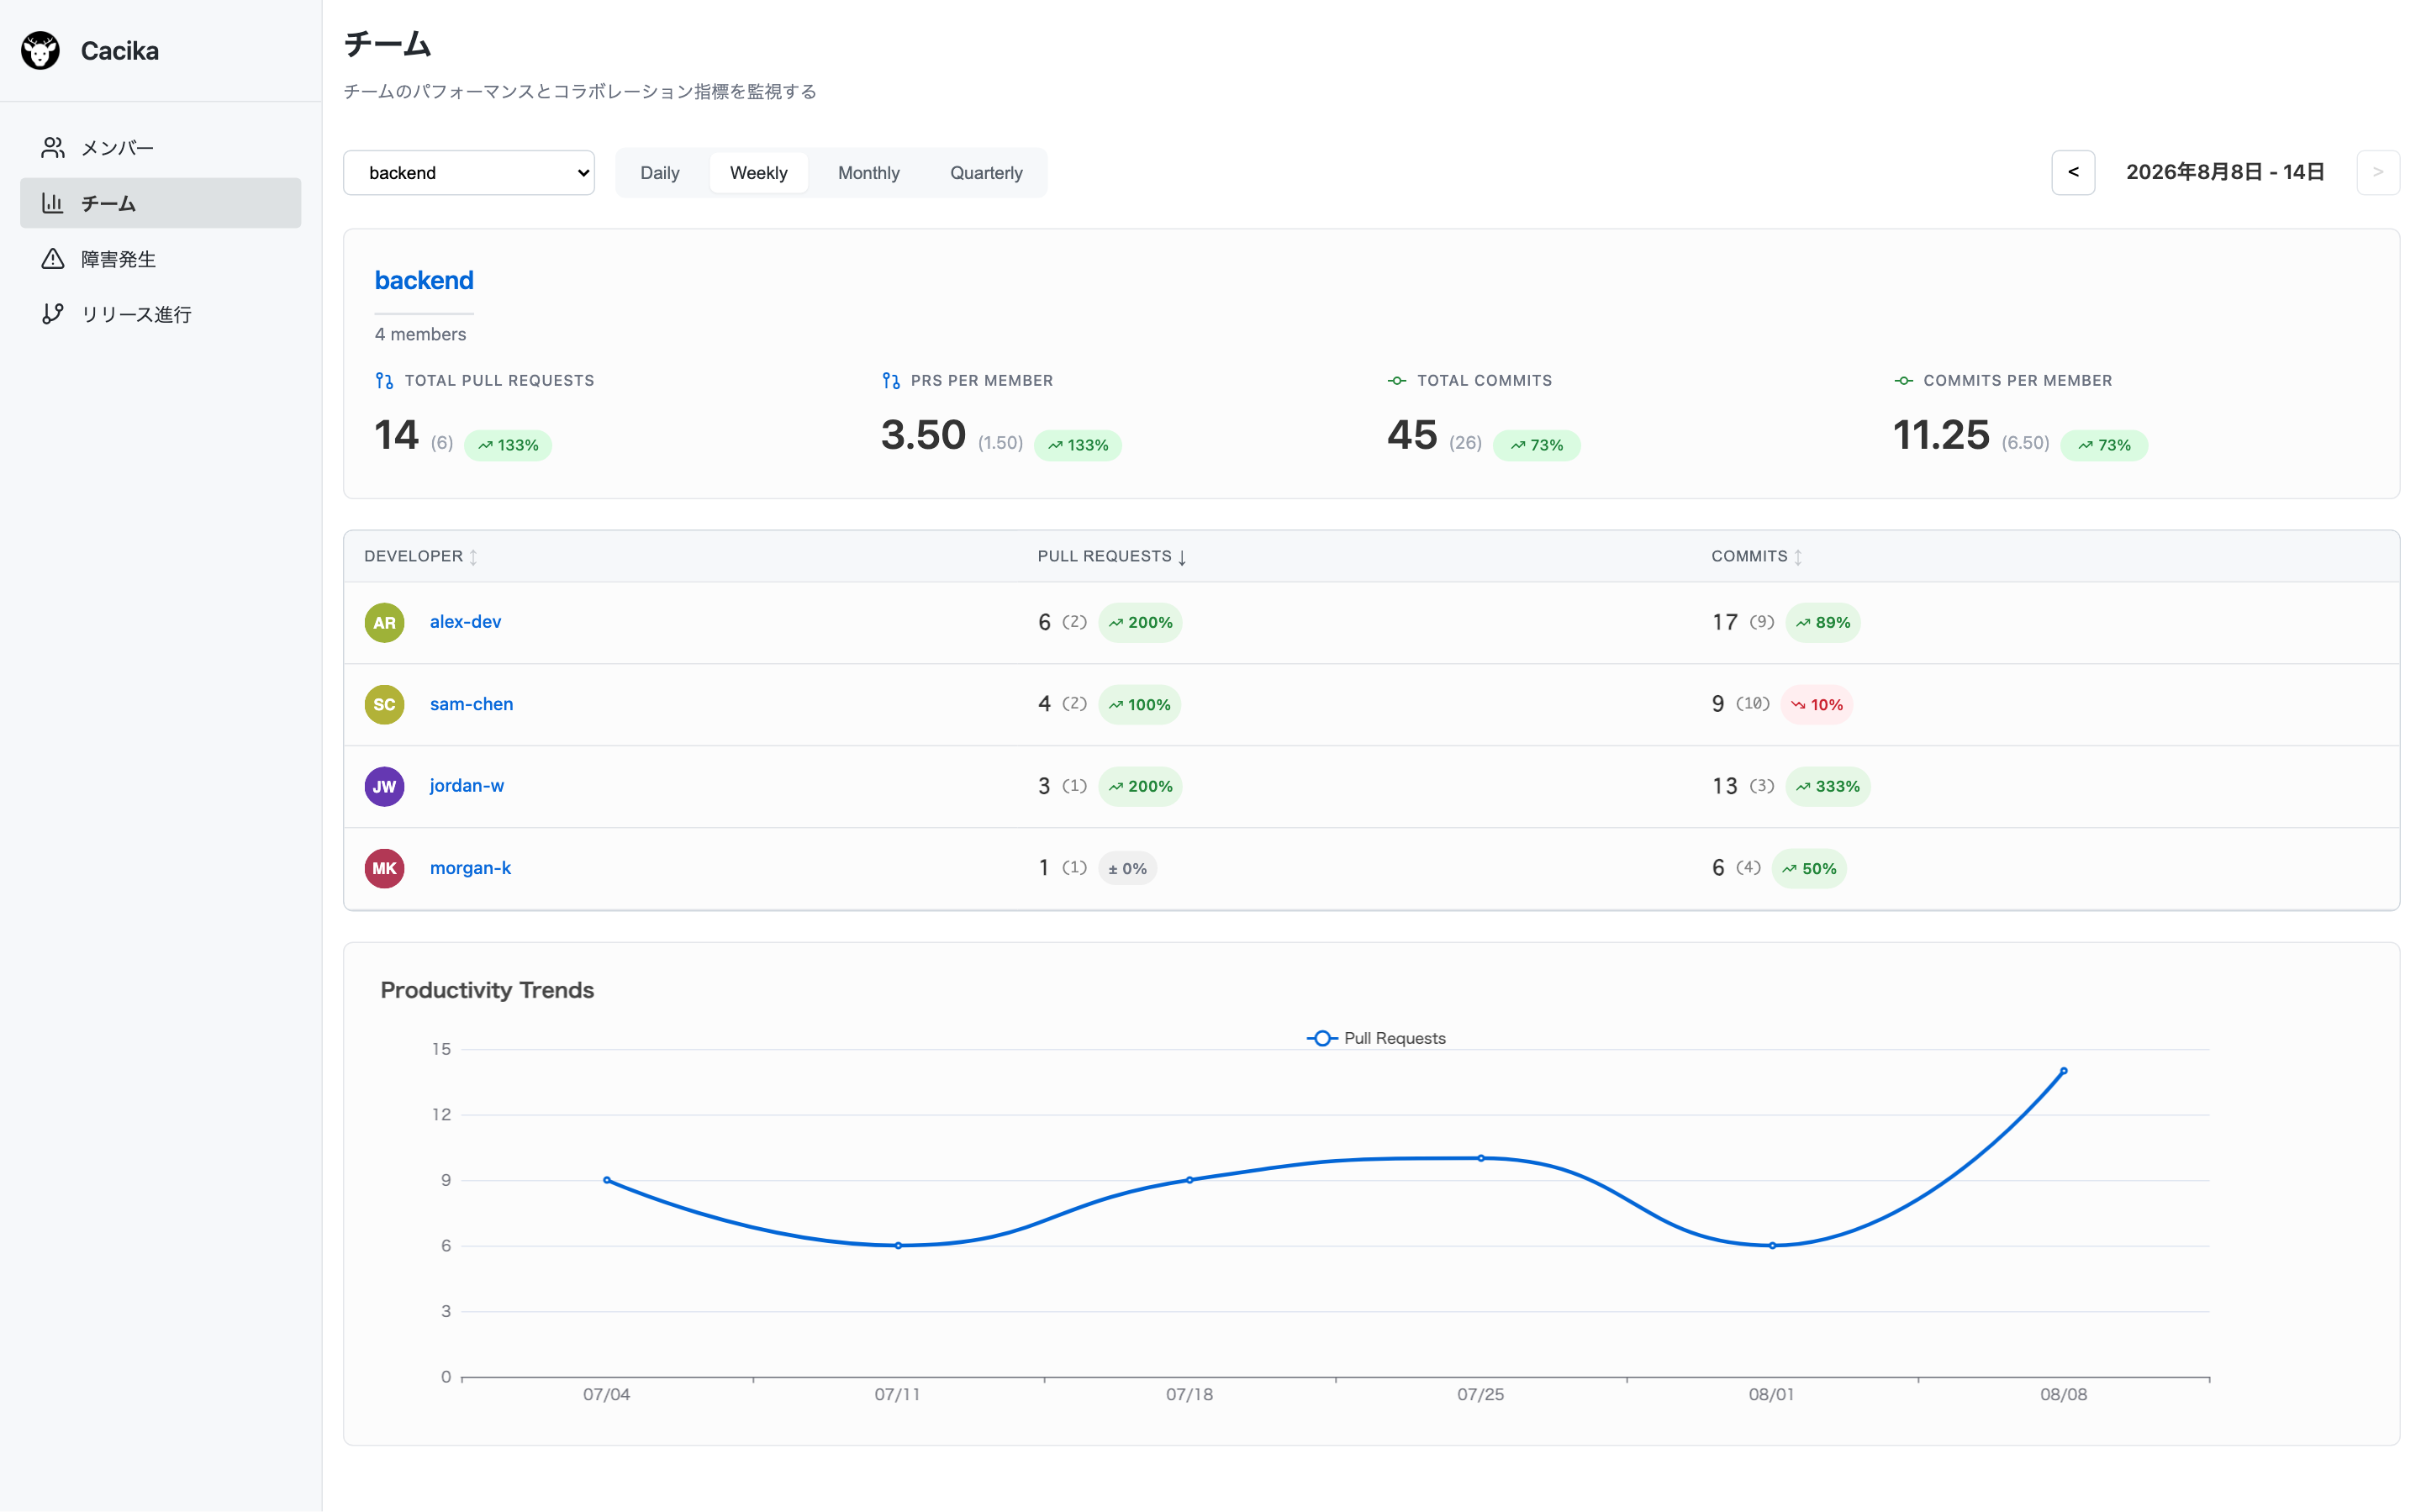The width and height of the screenshot is (2421, 1512).
Task: Open the backend team dropdown
Action: [x=469, y=173]
